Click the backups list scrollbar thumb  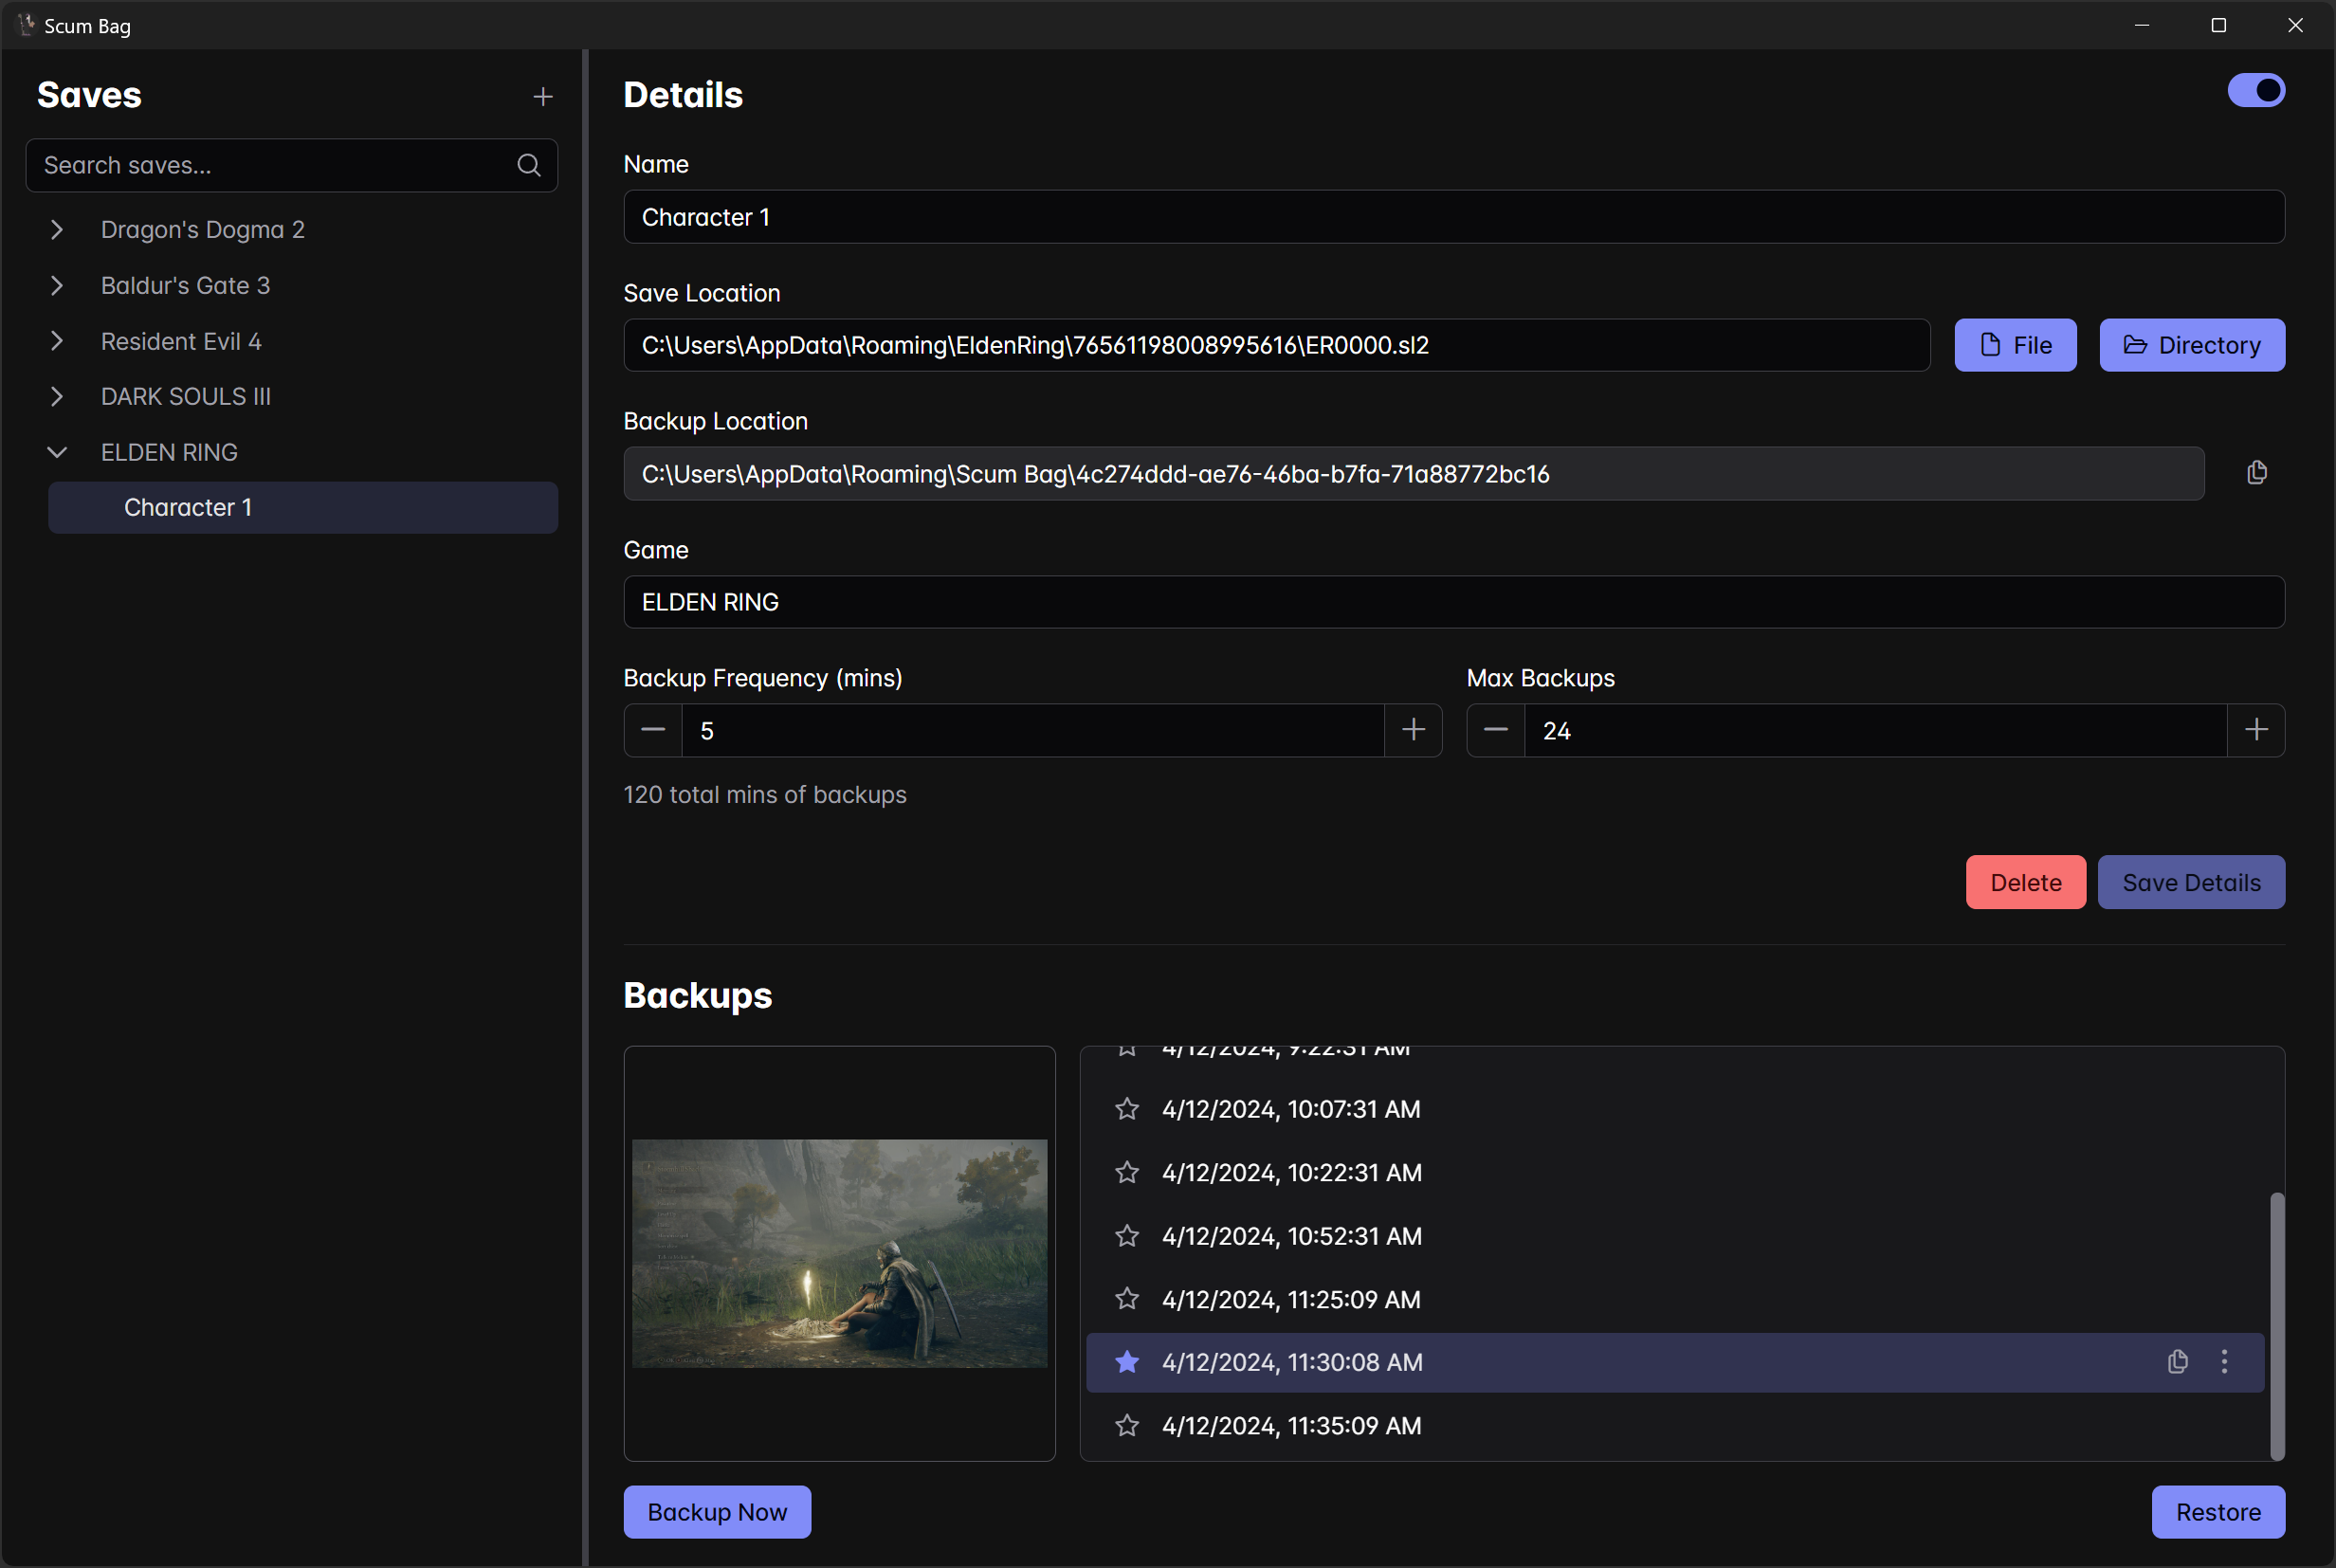[2277, 1325]
